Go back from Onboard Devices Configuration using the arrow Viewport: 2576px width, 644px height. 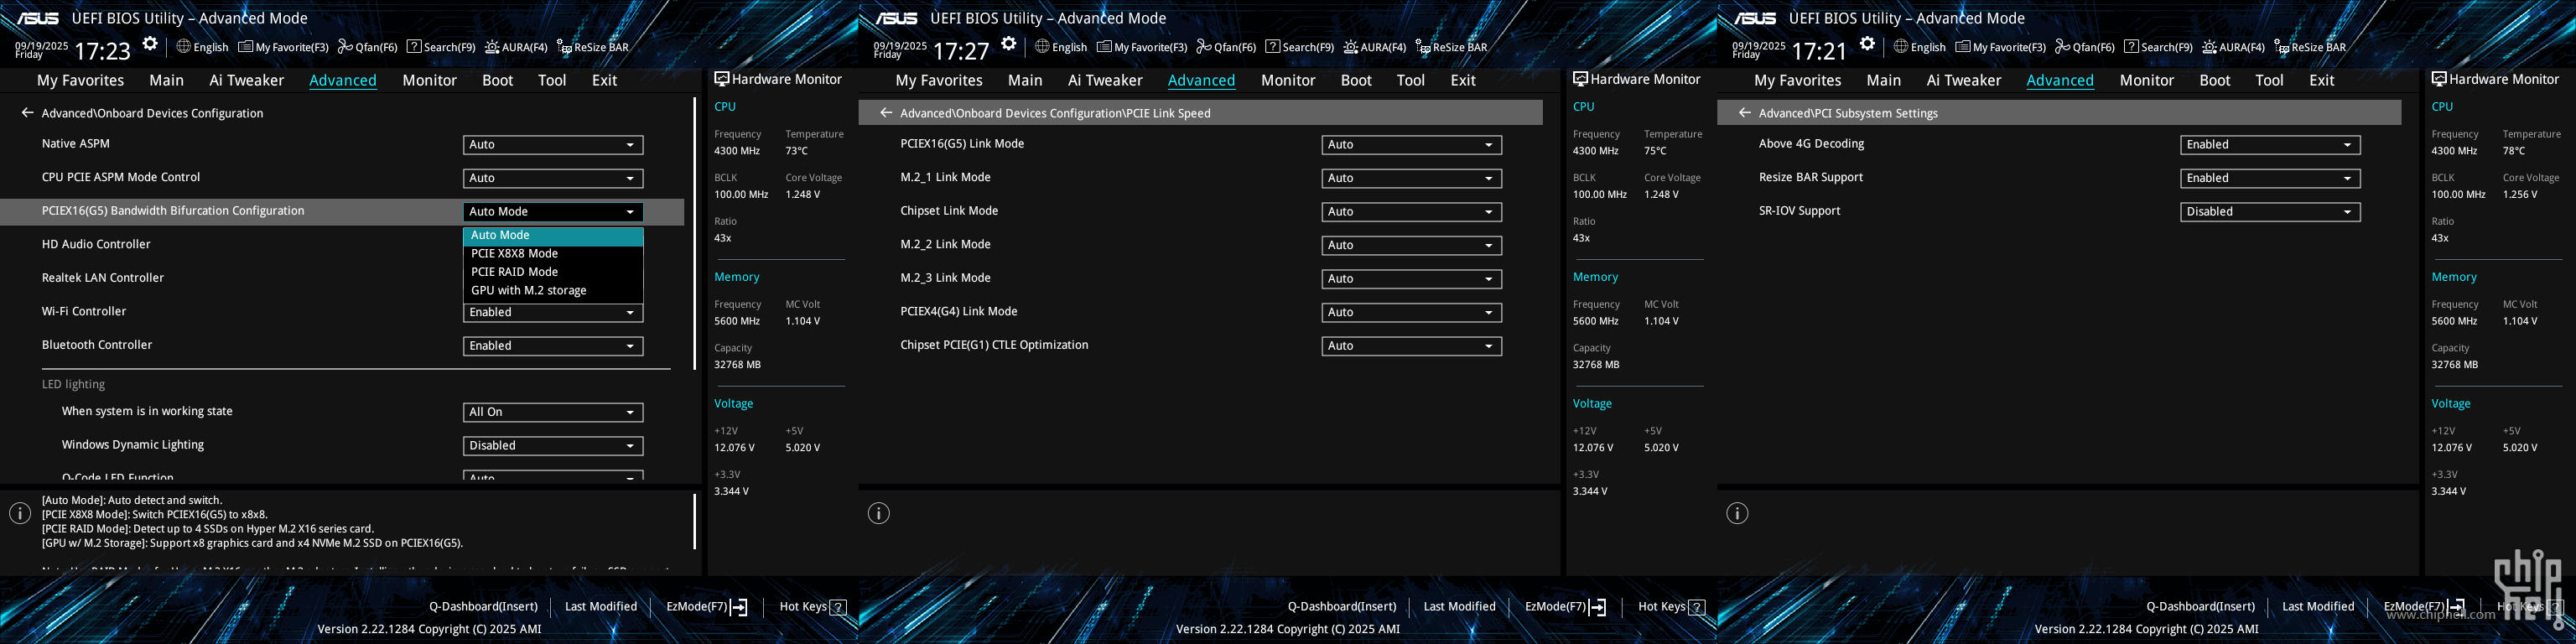pyautogui.click(x=27, y=113)
